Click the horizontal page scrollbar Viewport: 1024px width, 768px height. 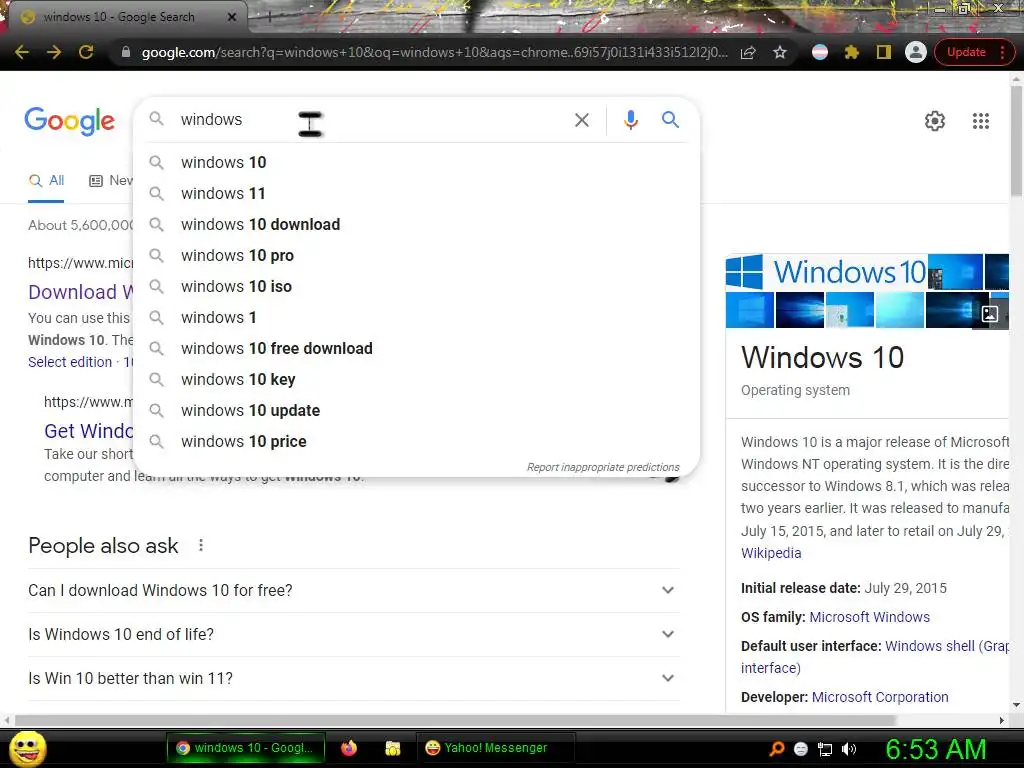[455, 720]
